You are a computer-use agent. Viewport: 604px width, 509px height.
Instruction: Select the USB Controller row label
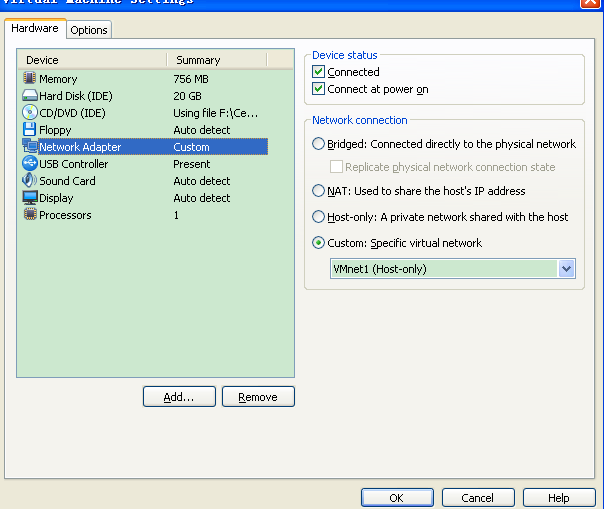point(74,164)
